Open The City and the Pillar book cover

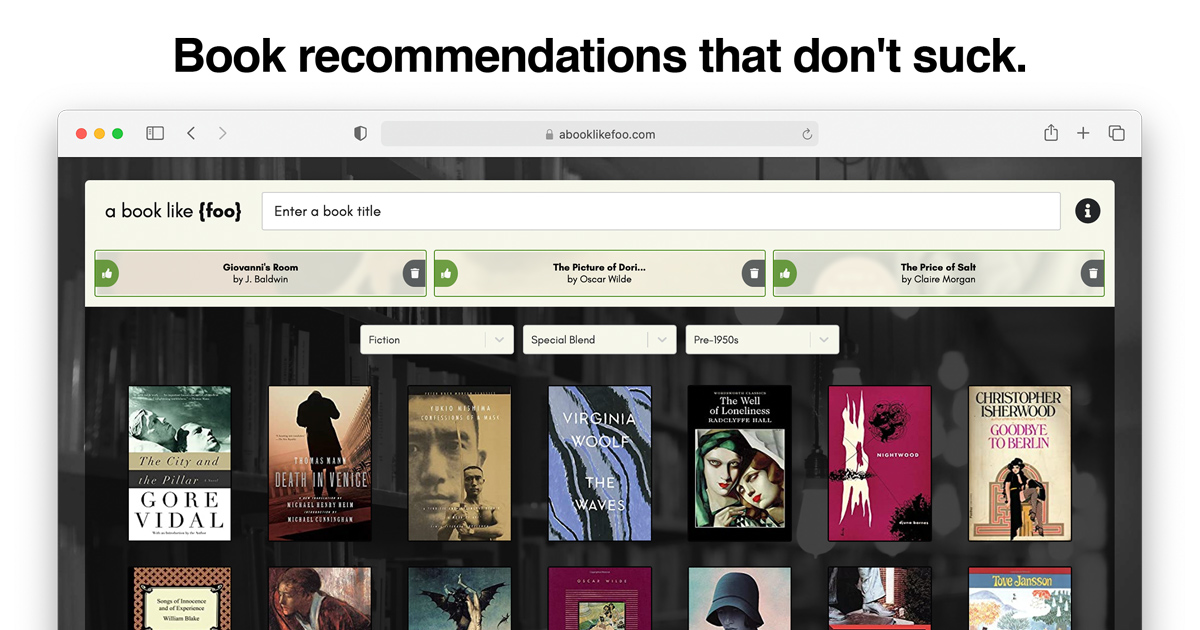pyautogui.click(x=180, y=463)
